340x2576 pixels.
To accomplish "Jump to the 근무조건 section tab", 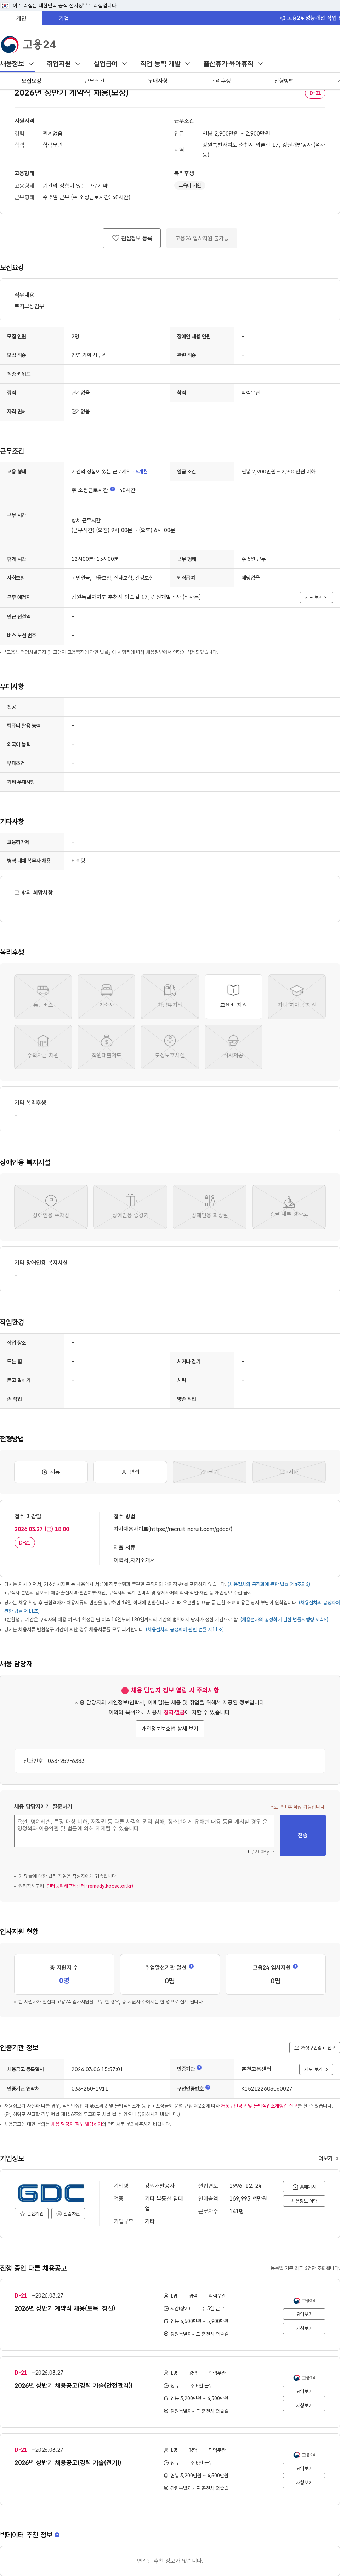I will pos(94,81).
